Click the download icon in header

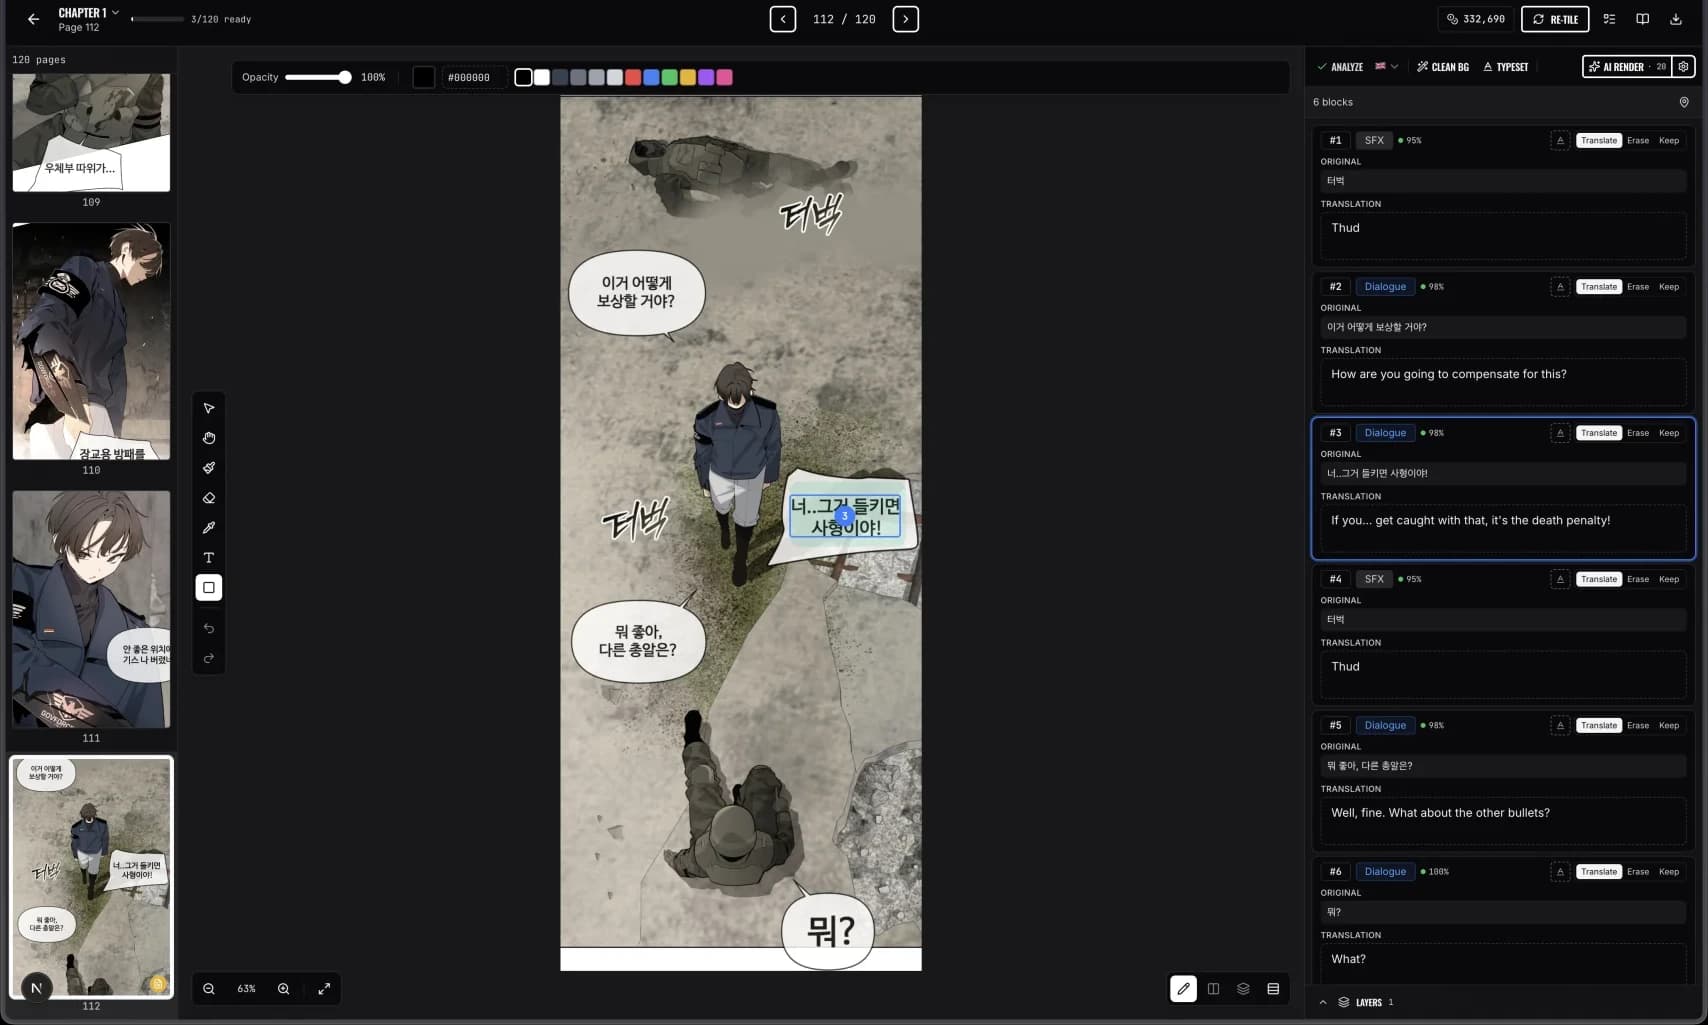[x=1676, y=19]
